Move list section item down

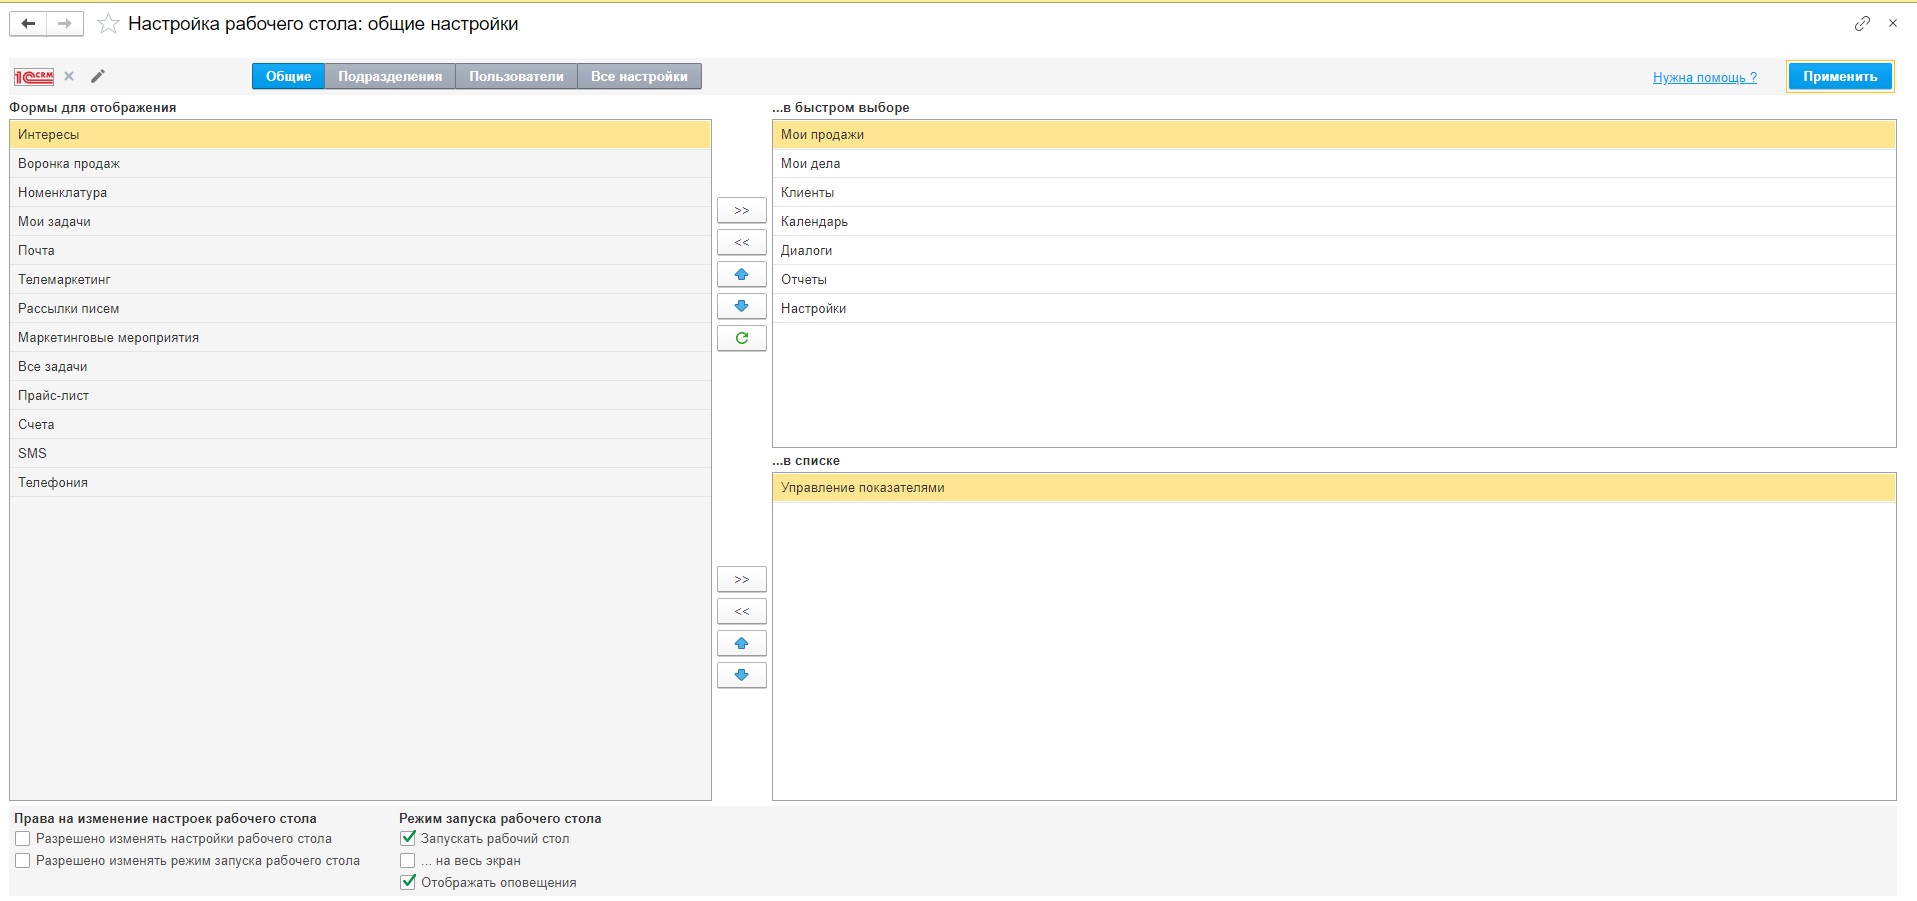tap(741, 675)
